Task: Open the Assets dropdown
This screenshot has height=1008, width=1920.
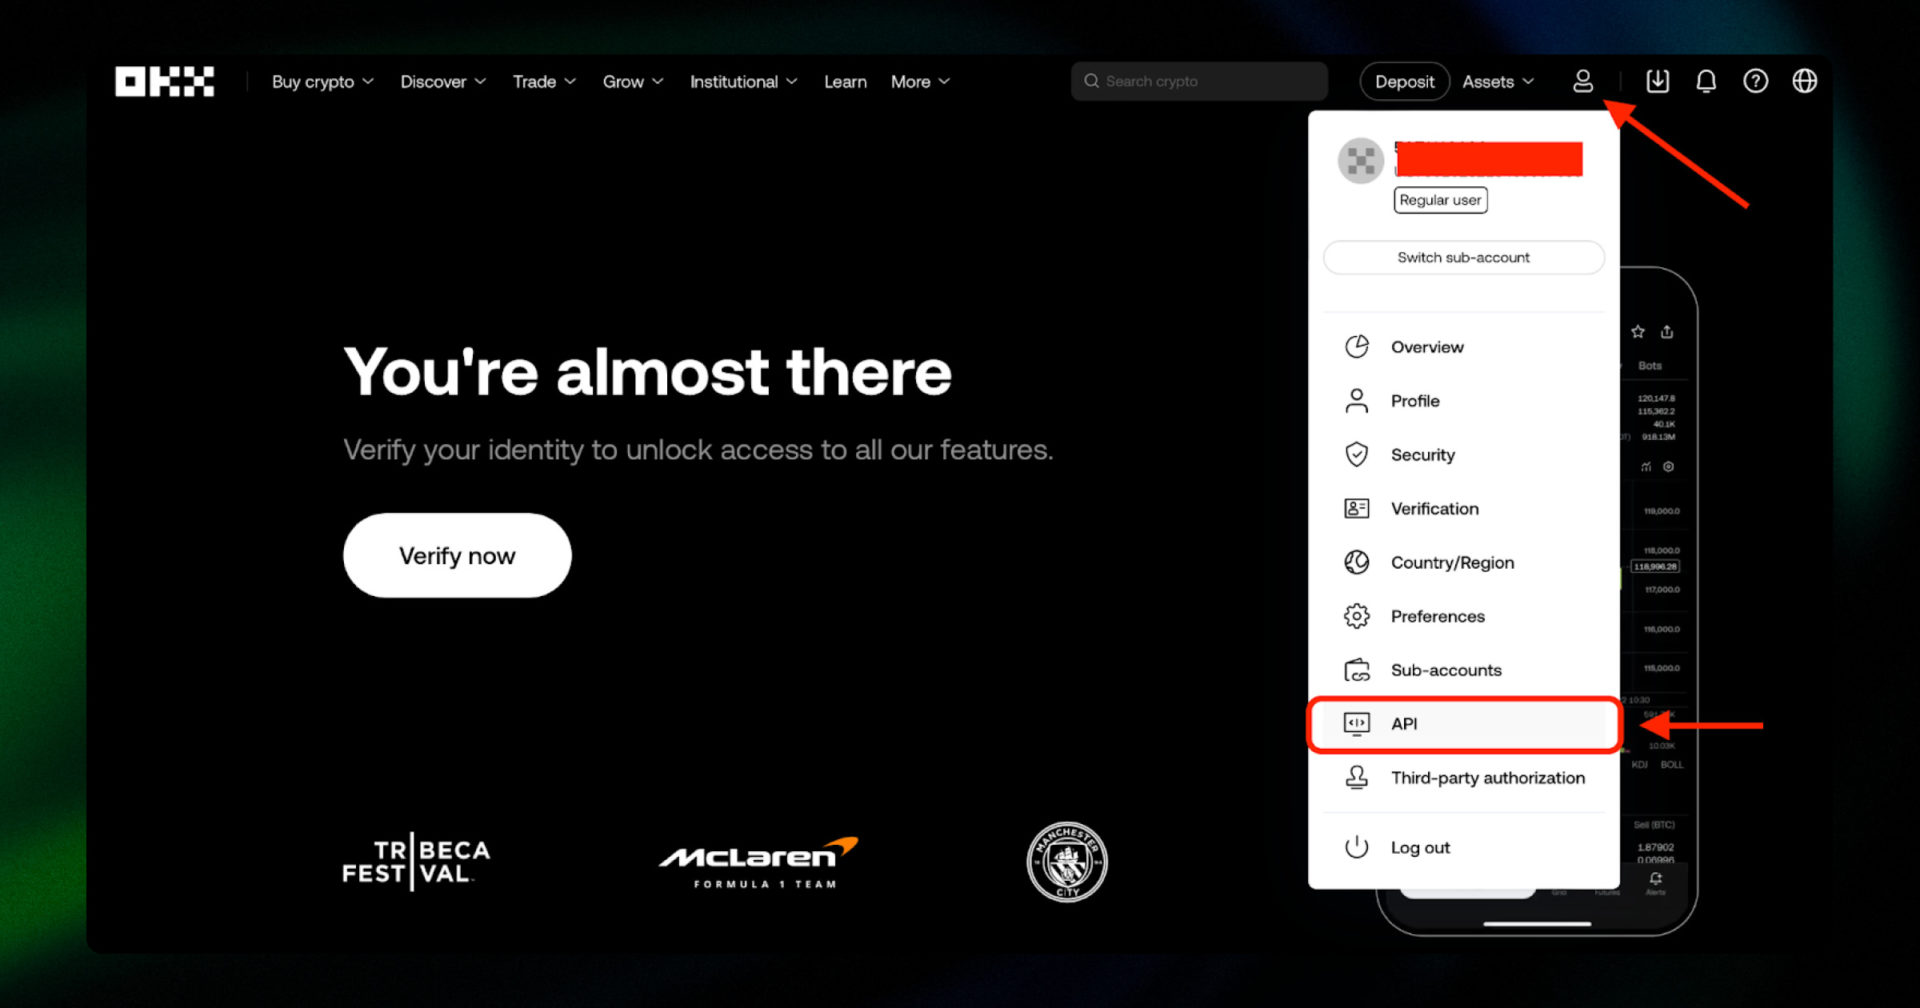Action: 1497,82
